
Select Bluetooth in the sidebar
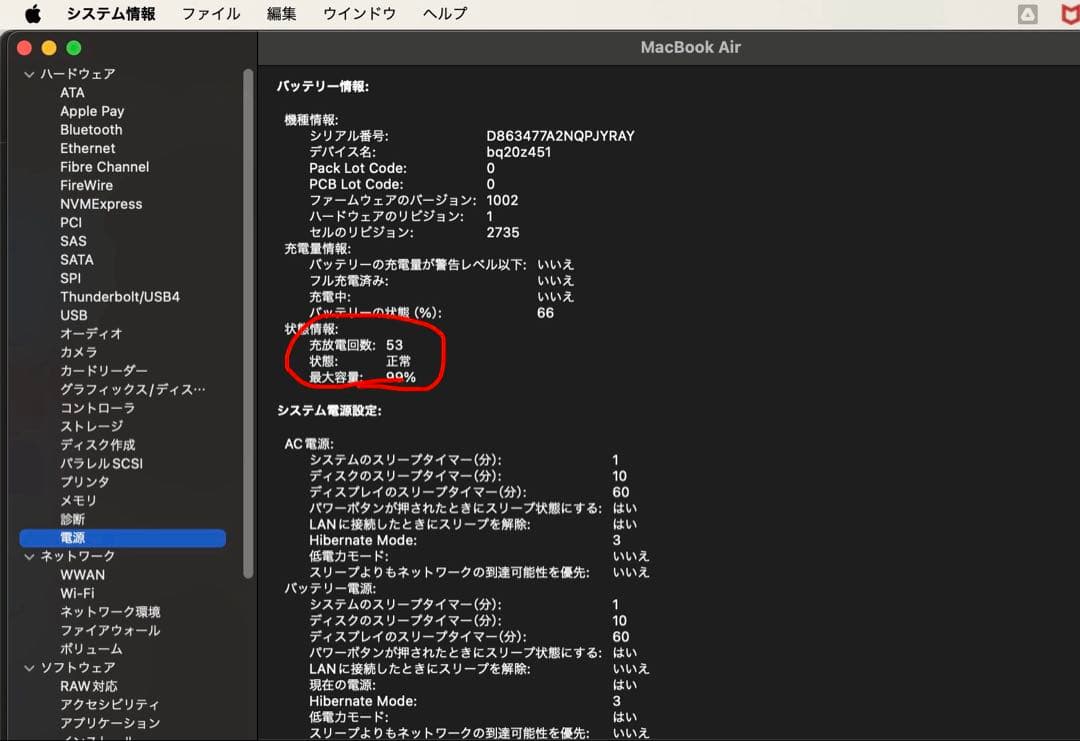[x=91, y=130]
